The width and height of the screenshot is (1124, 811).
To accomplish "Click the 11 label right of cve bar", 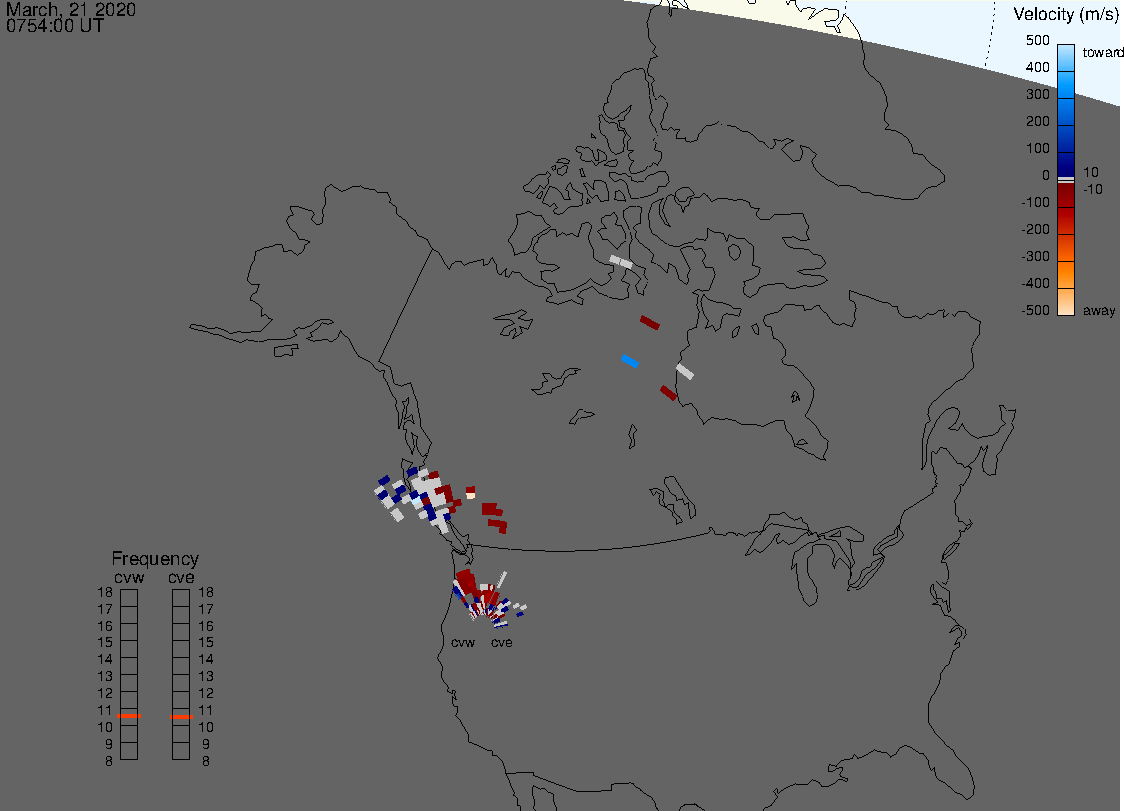I will [206, 710].
